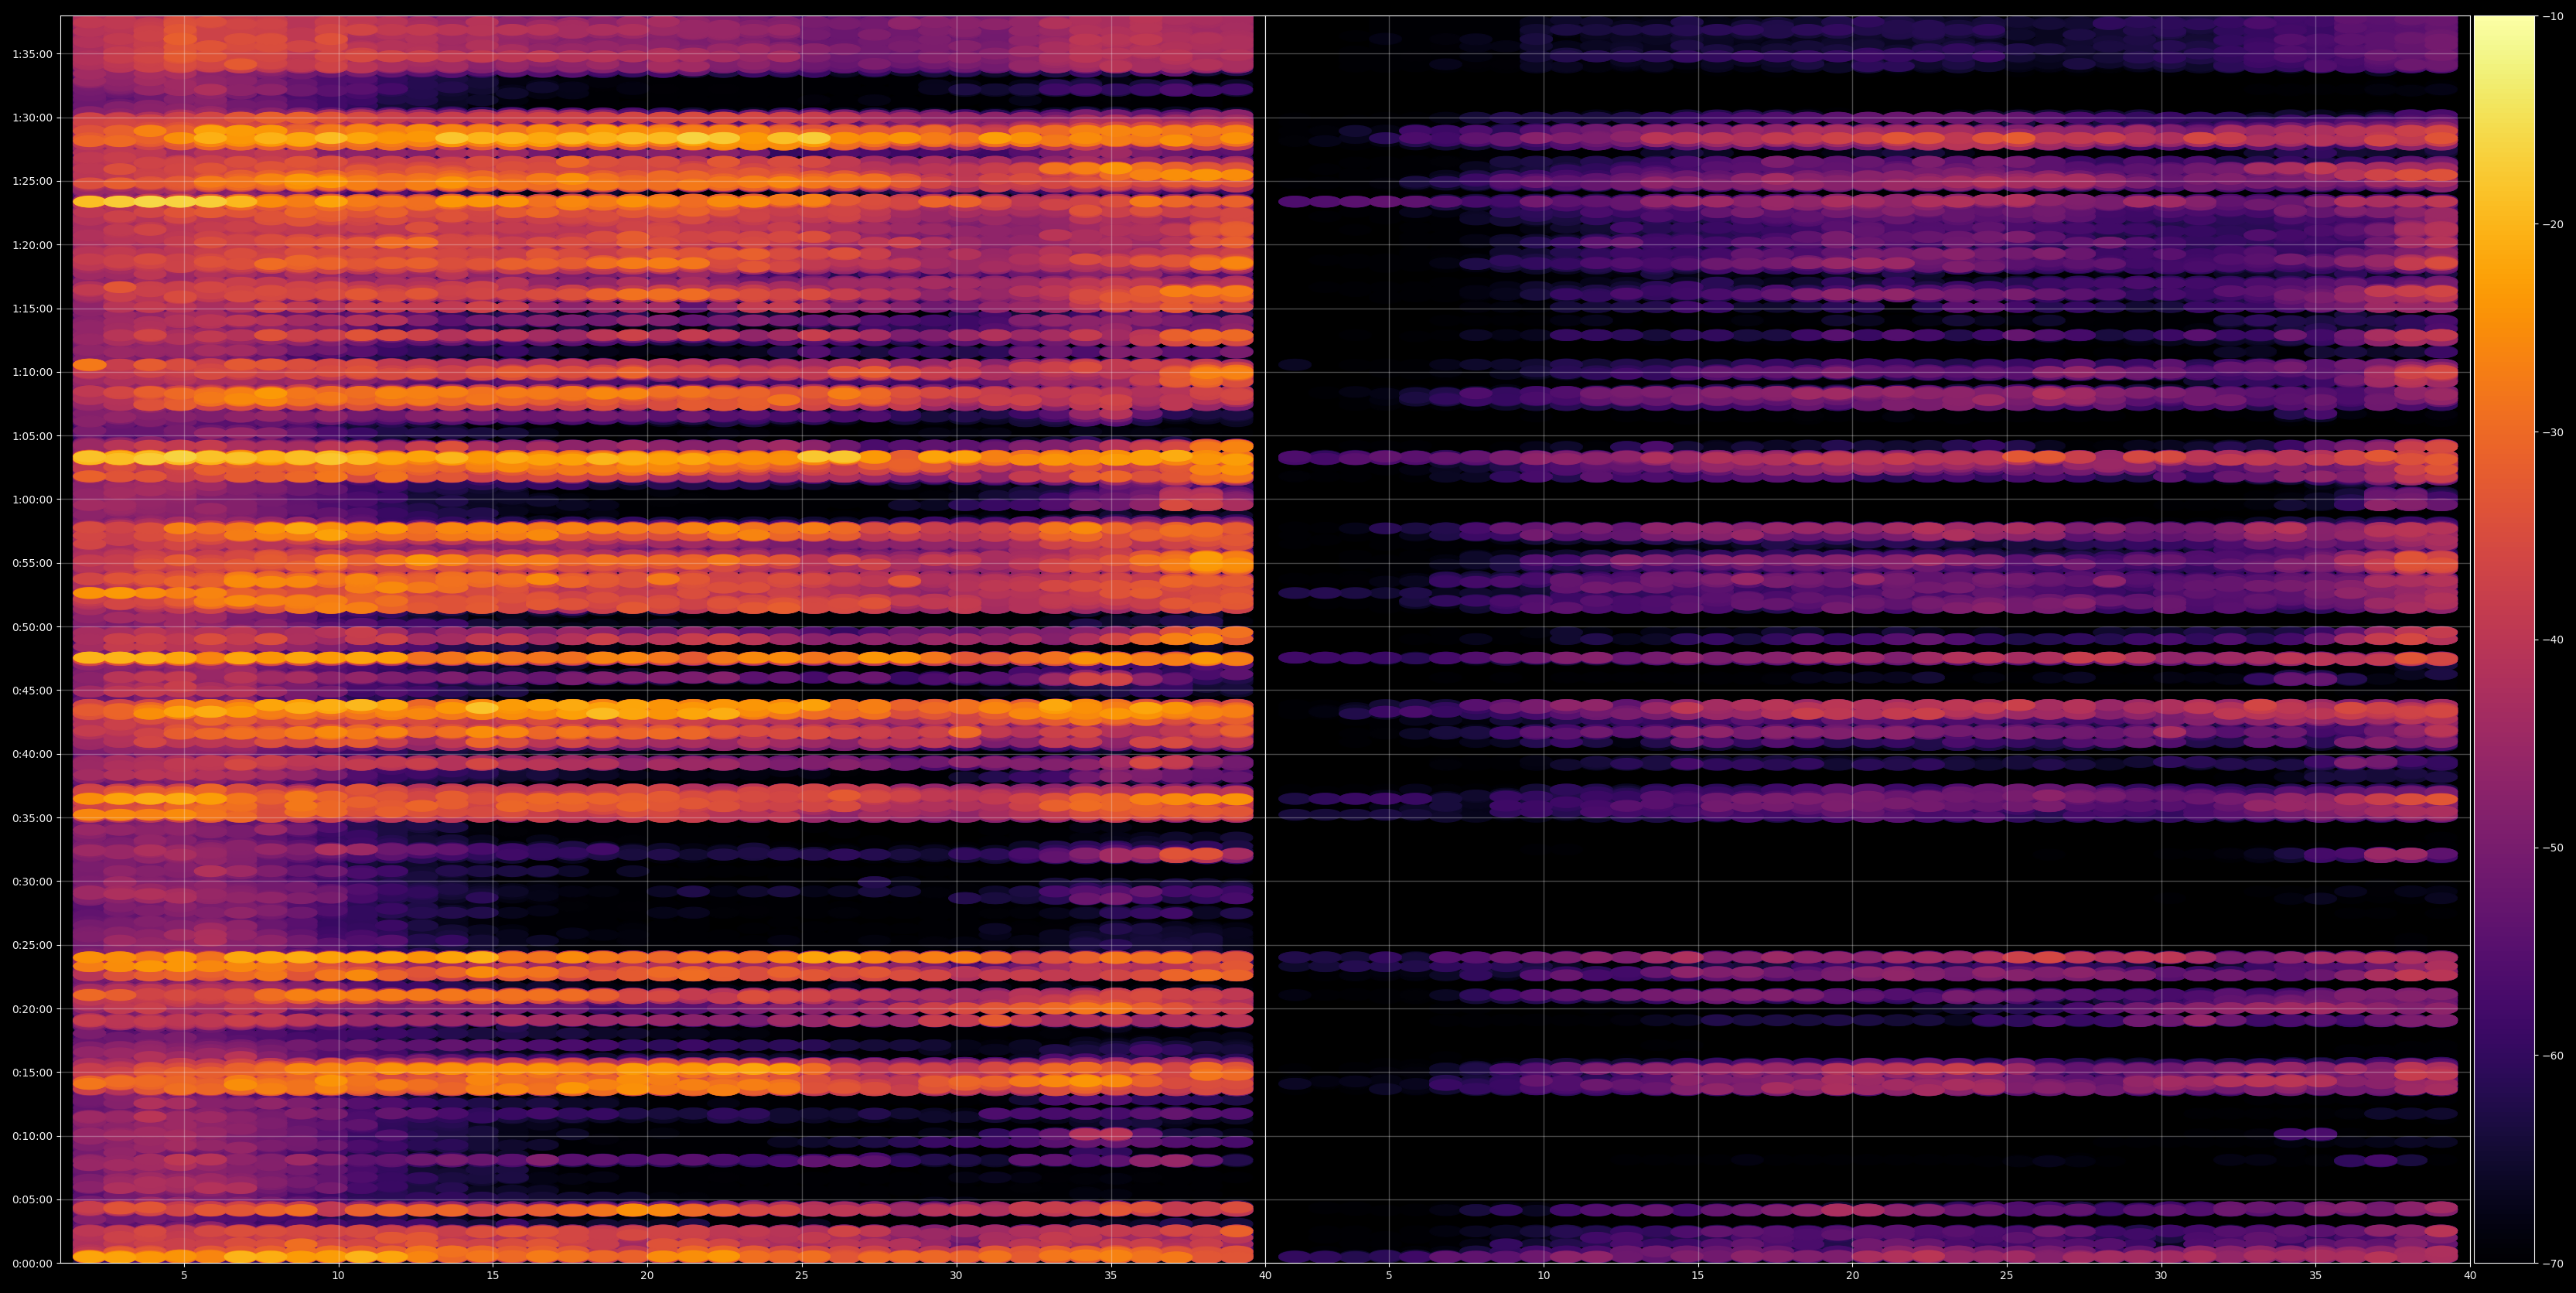Click the 0:40:00 time axis label
The image size is (2576, 1293).
[32, 754]
